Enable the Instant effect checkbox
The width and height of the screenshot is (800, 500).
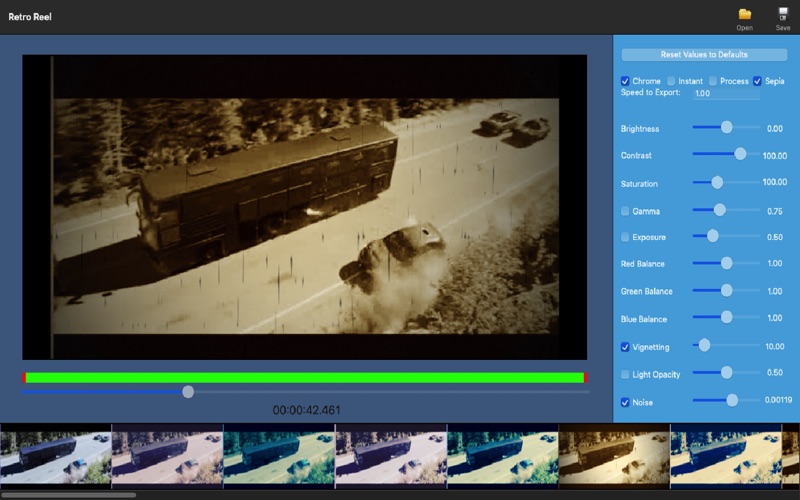tap(671, 81)
